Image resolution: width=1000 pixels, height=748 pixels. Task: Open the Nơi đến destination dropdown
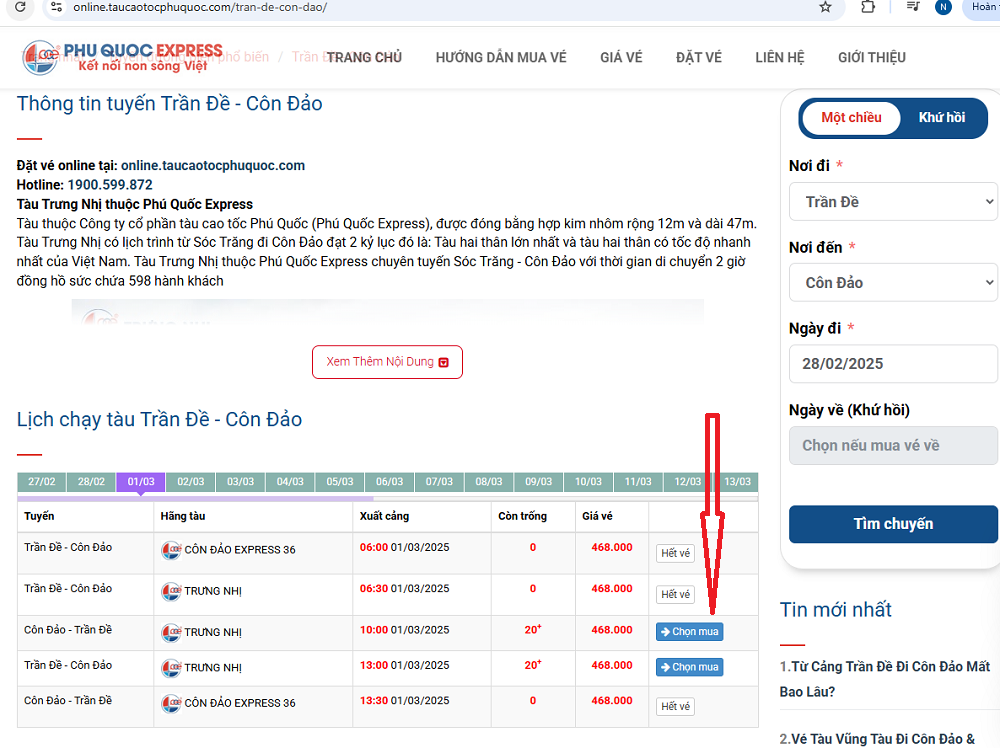tap(893, 282)
